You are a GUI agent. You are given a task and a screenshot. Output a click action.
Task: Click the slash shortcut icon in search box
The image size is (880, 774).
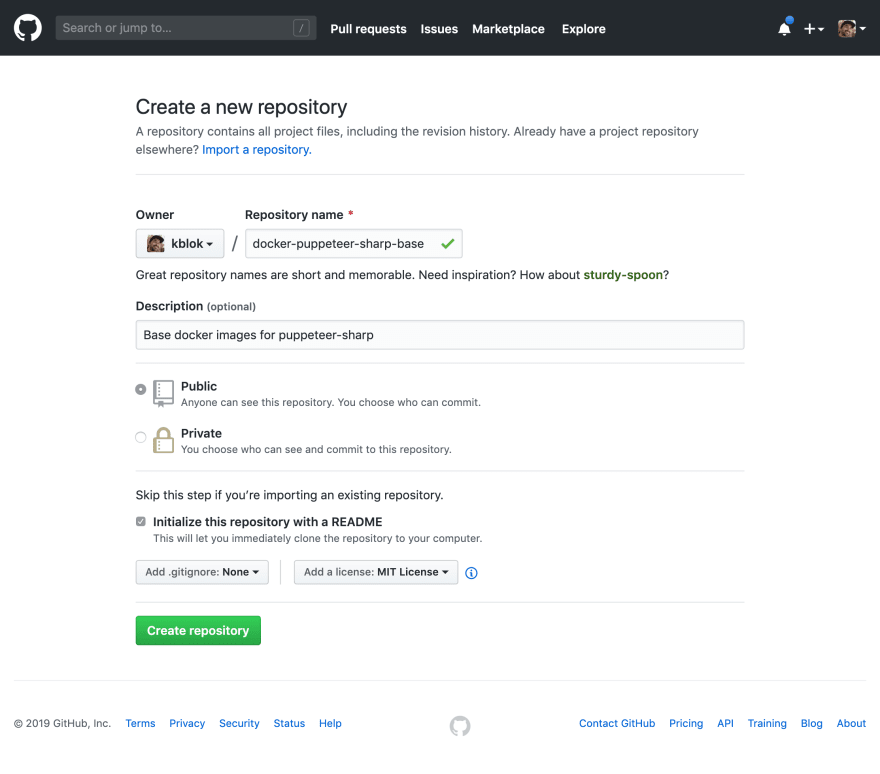[301, 28]
